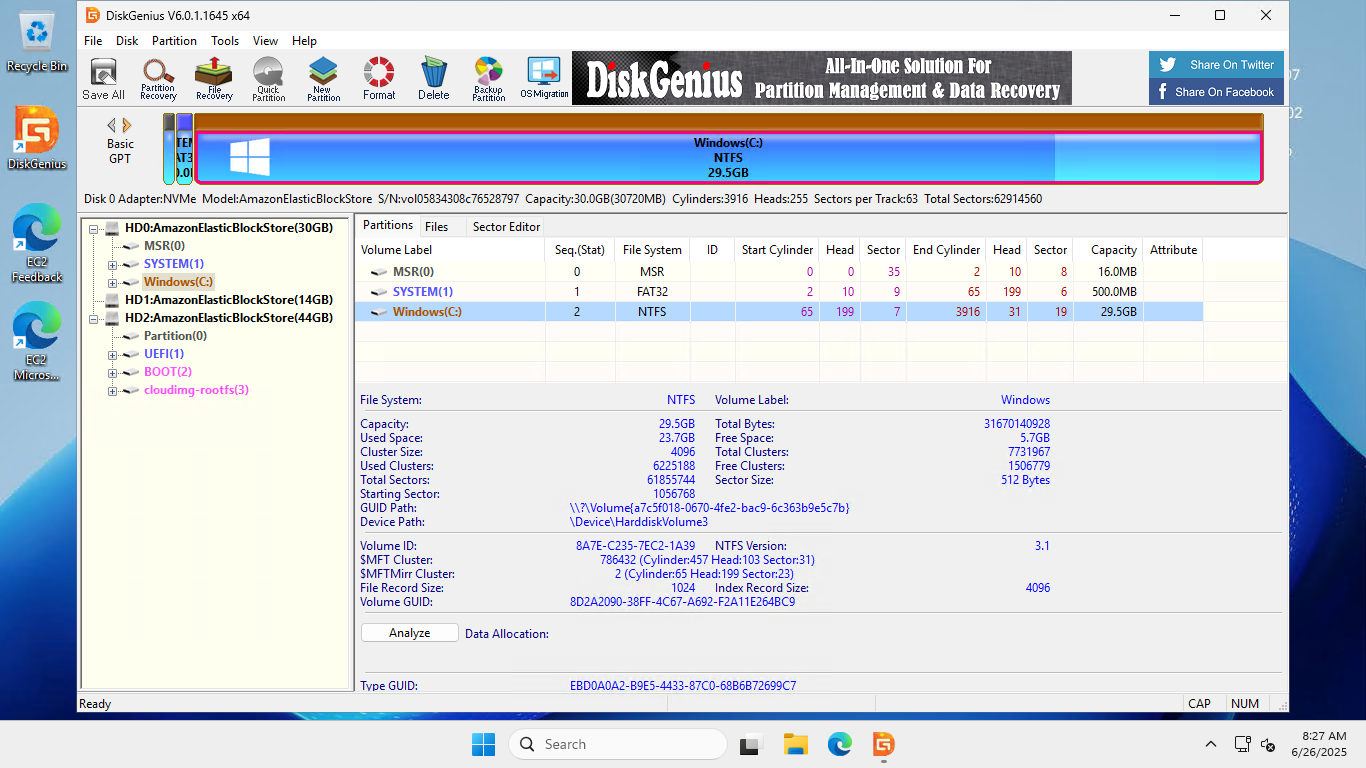Expand the cloudimg-rootfs(3) tree node
The image size is (1366, 768).
pyautogui.click(x=113, y=390)
